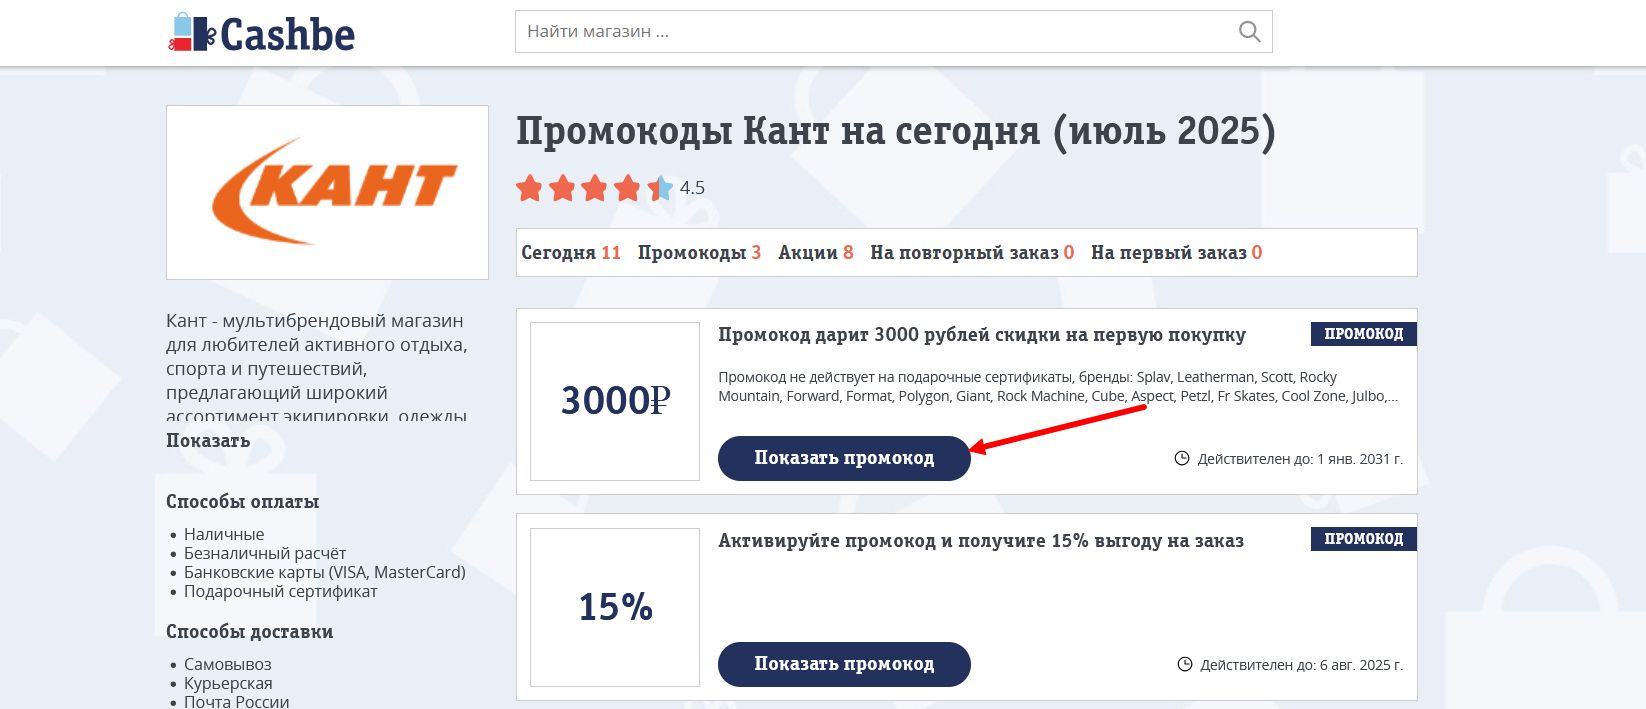Click the 'Самовывоз' list item
This screenshot has width=1646, height=709.
[228, 664]
